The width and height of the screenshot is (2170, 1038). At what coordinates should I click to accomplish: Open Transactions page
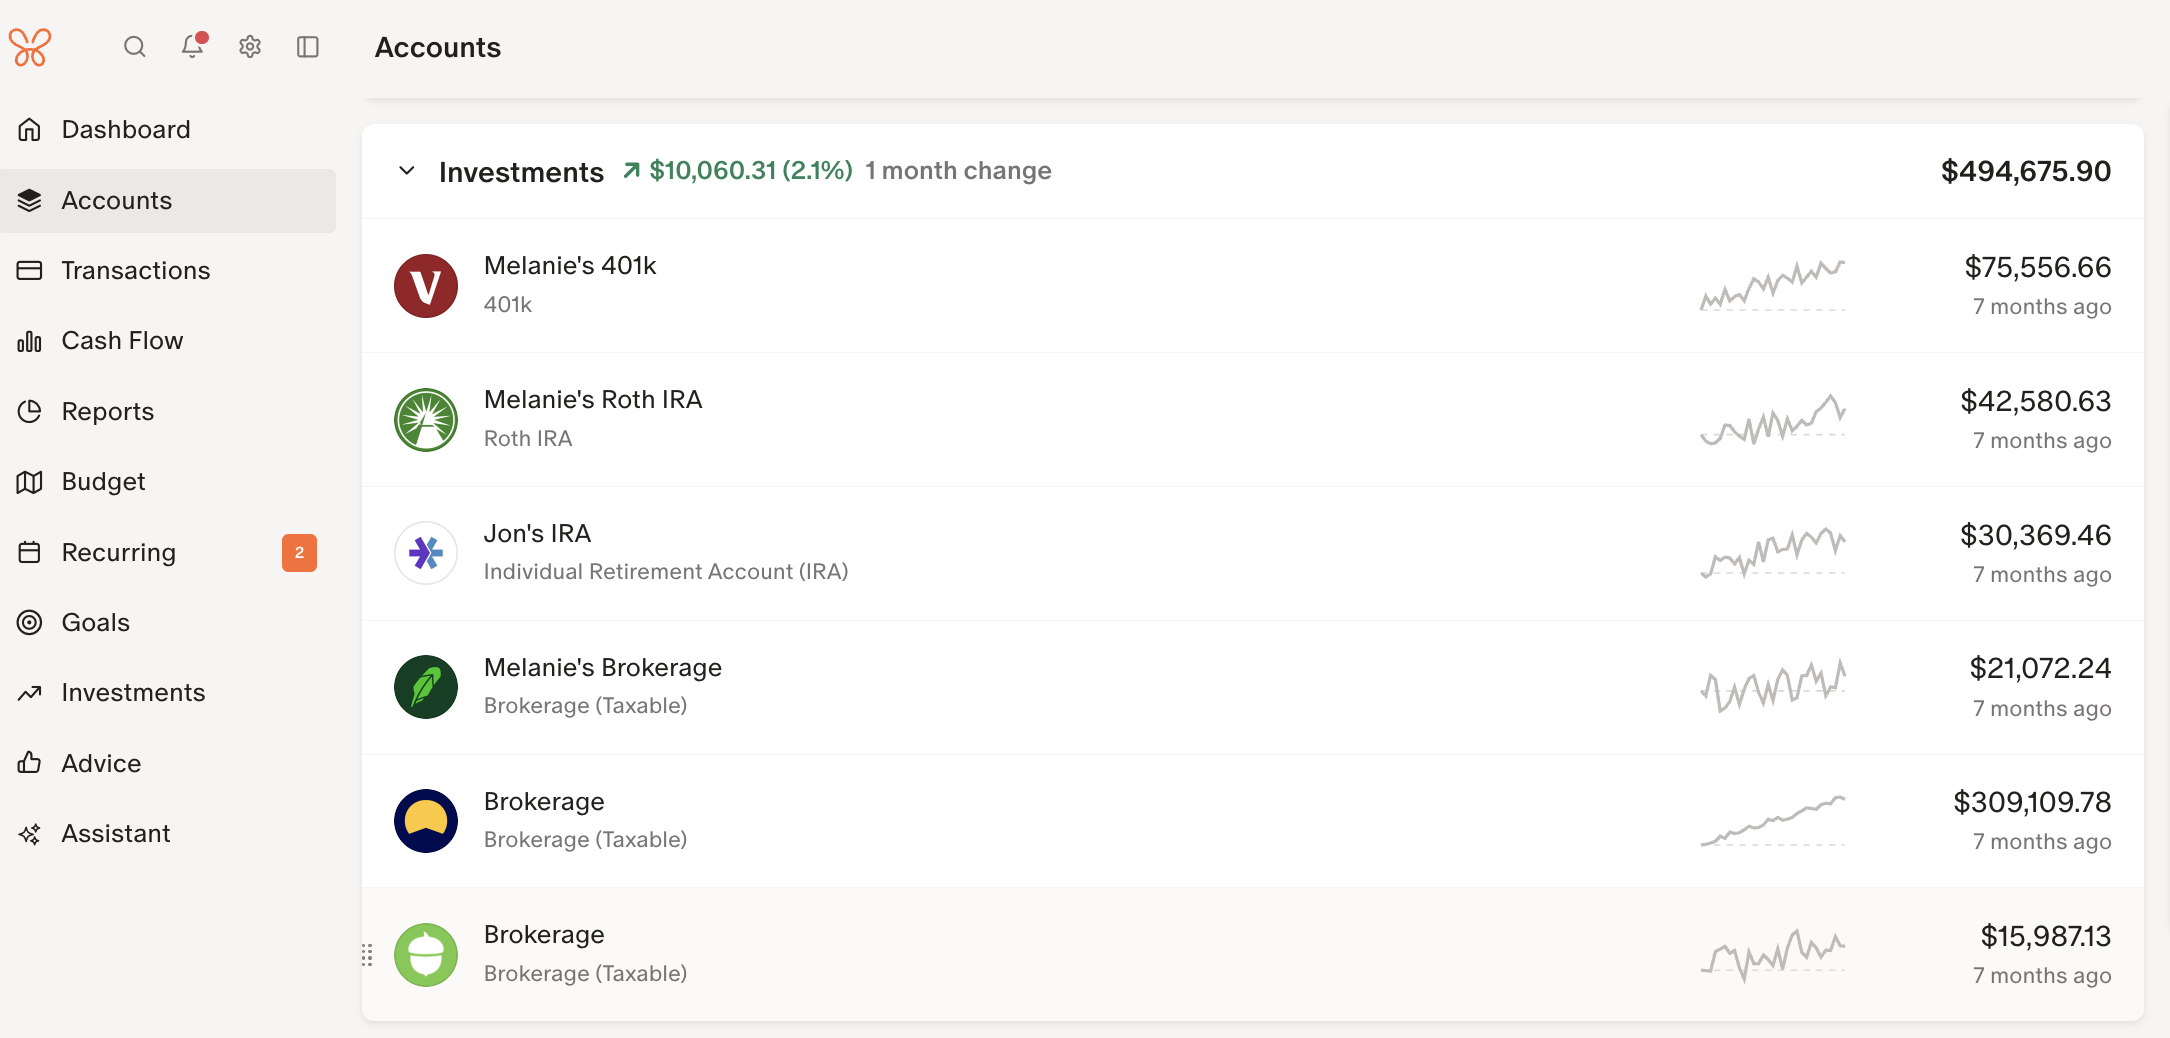136,271
